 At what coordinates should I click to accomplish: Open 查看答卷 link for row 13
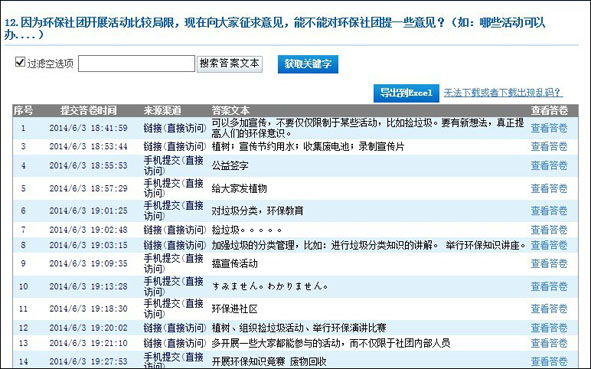click(549, 343)
